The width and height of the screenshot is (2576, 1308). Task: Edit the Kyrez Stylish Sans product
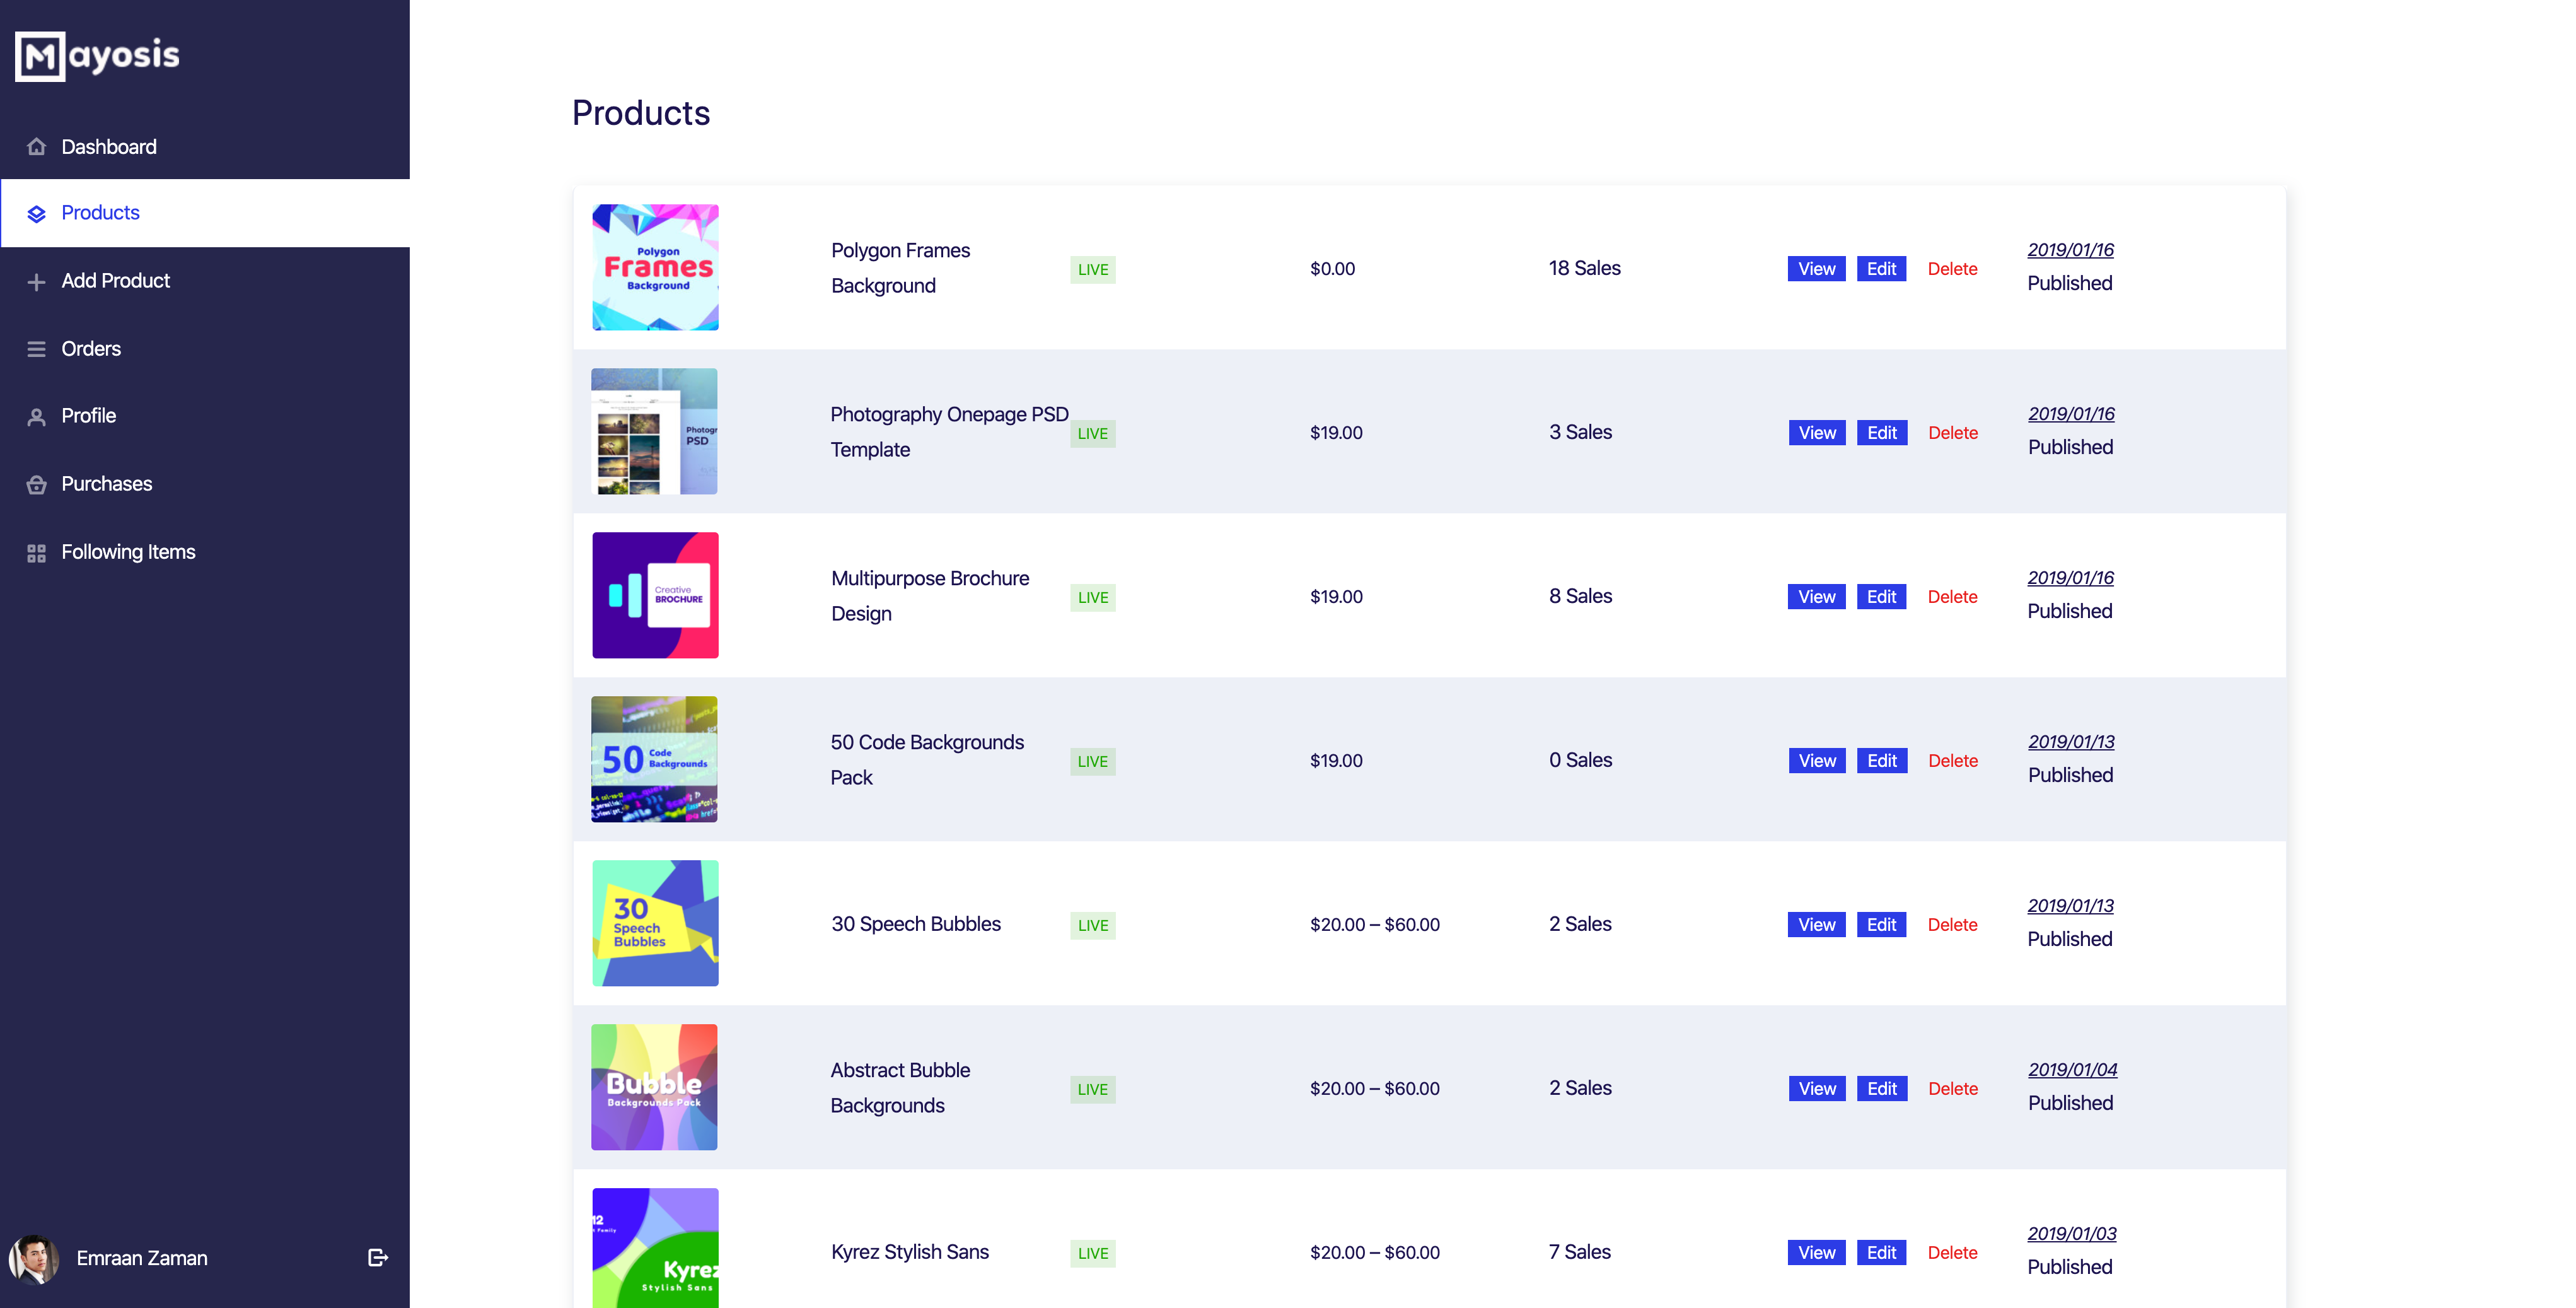[x=1881, y=1253]
